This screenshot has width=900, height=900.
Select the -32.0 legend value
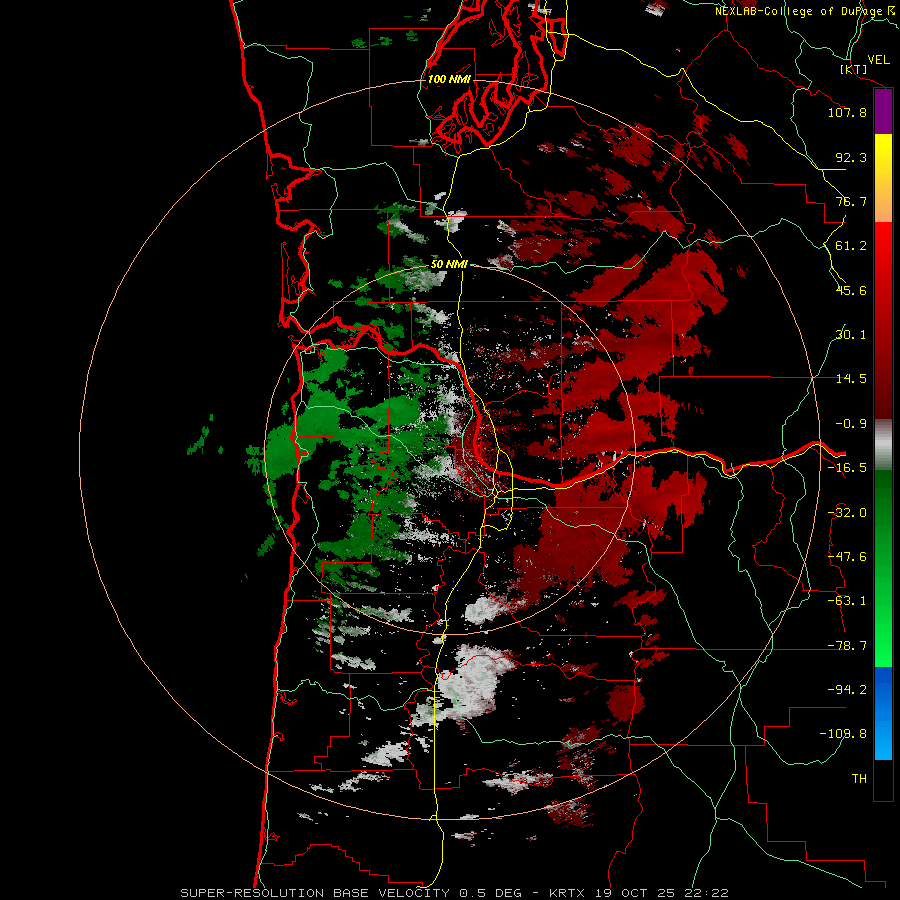pos(847,513)
